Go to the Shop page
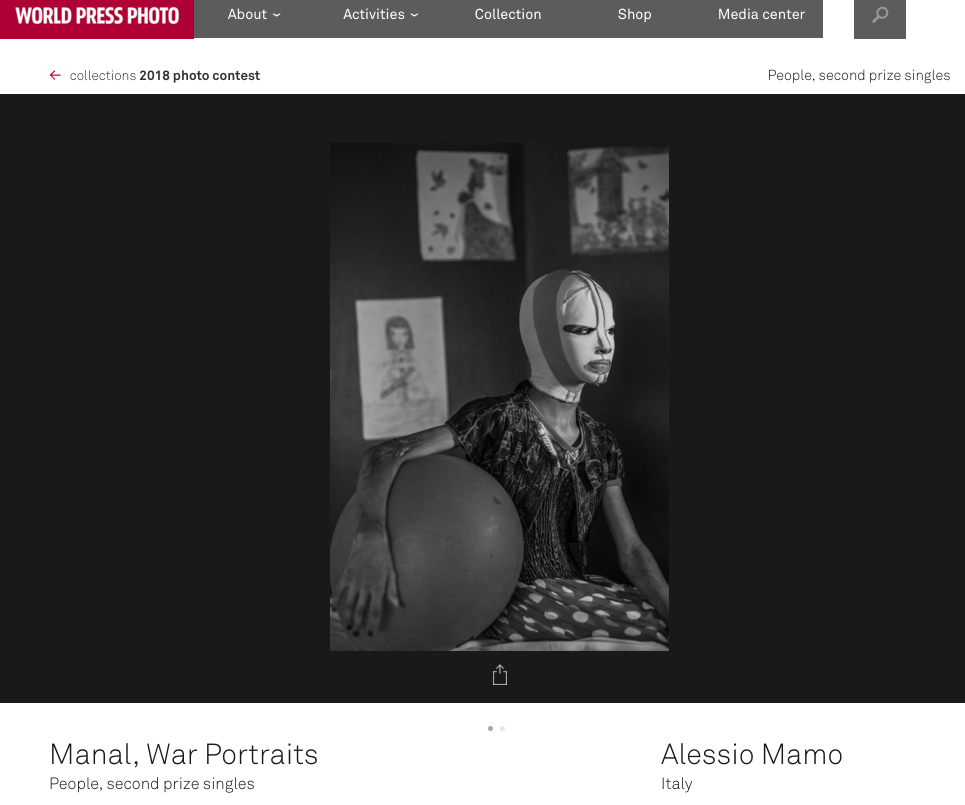This screenshot has height=805, width=965. (x=635, y=14)
